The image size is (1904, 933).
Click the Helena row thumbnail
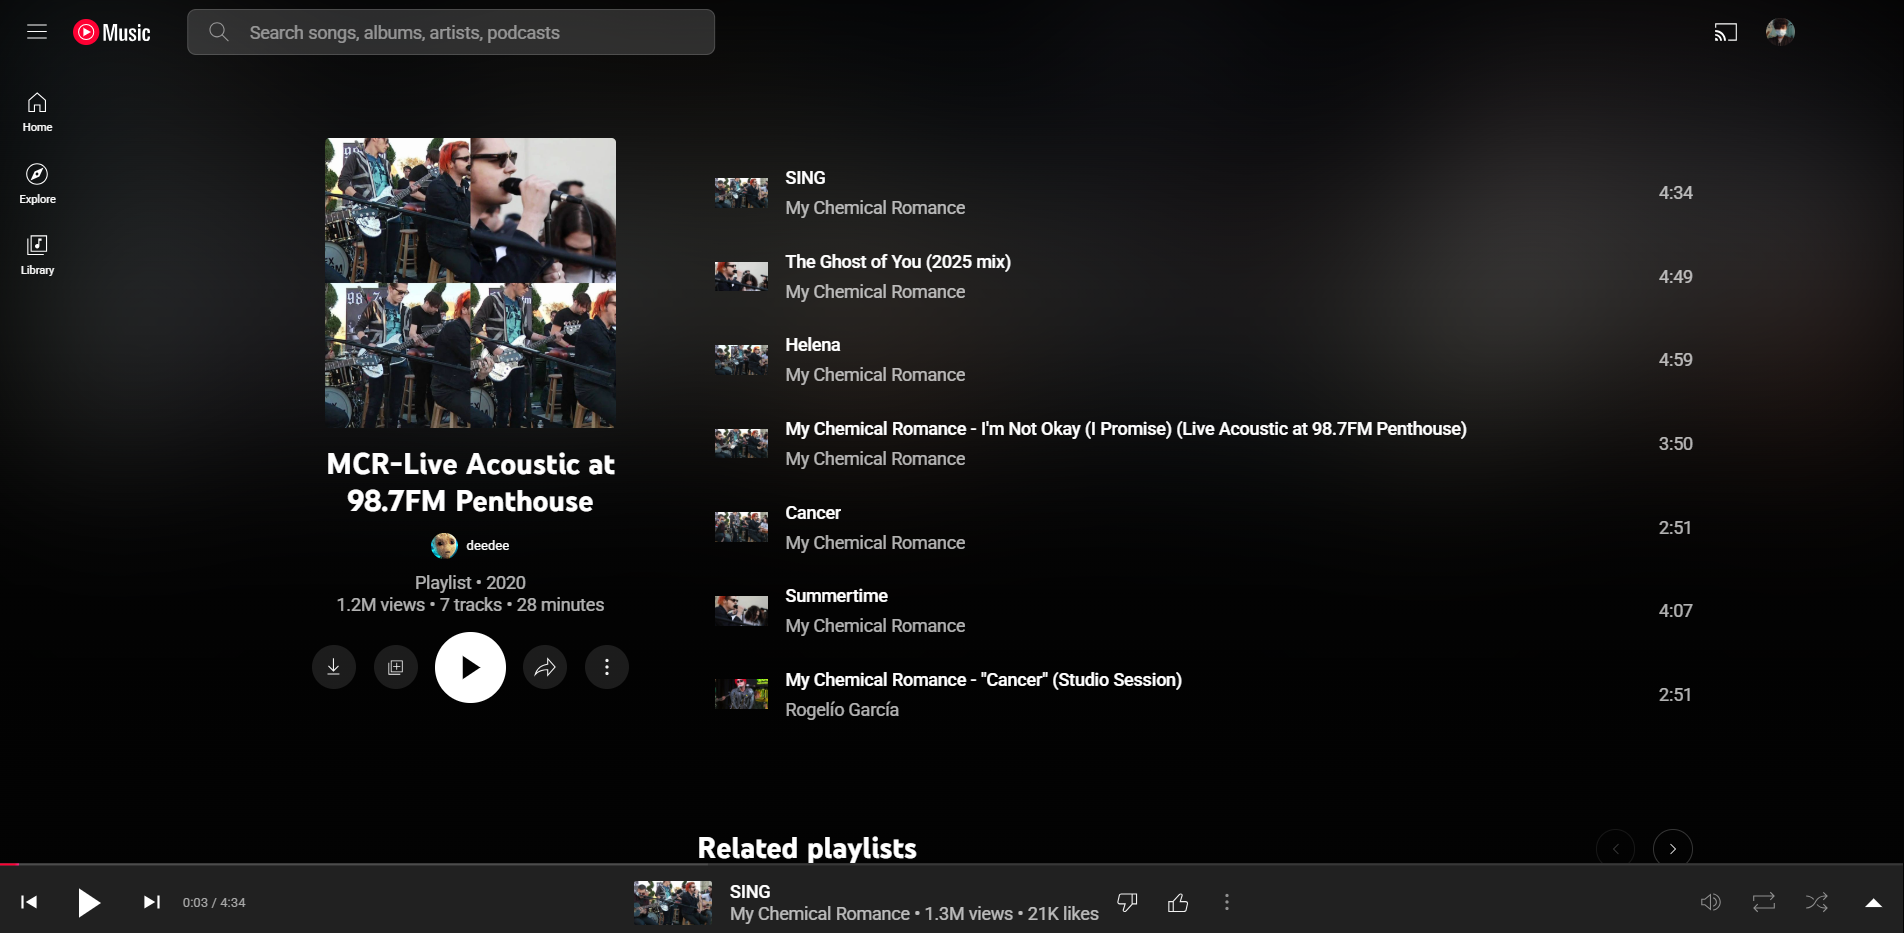(741, 360)
